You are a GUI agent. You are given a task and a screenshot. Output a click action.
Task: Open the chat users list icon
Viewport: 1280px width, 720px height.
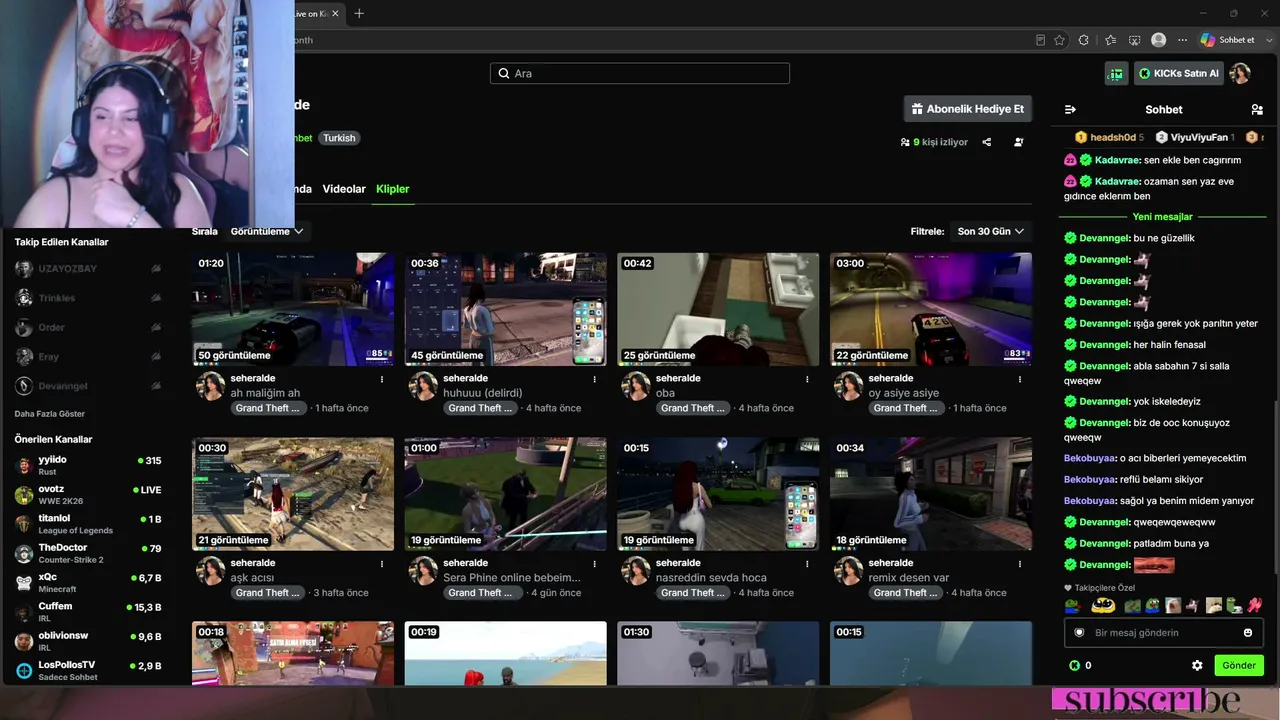pos(1257,110)
